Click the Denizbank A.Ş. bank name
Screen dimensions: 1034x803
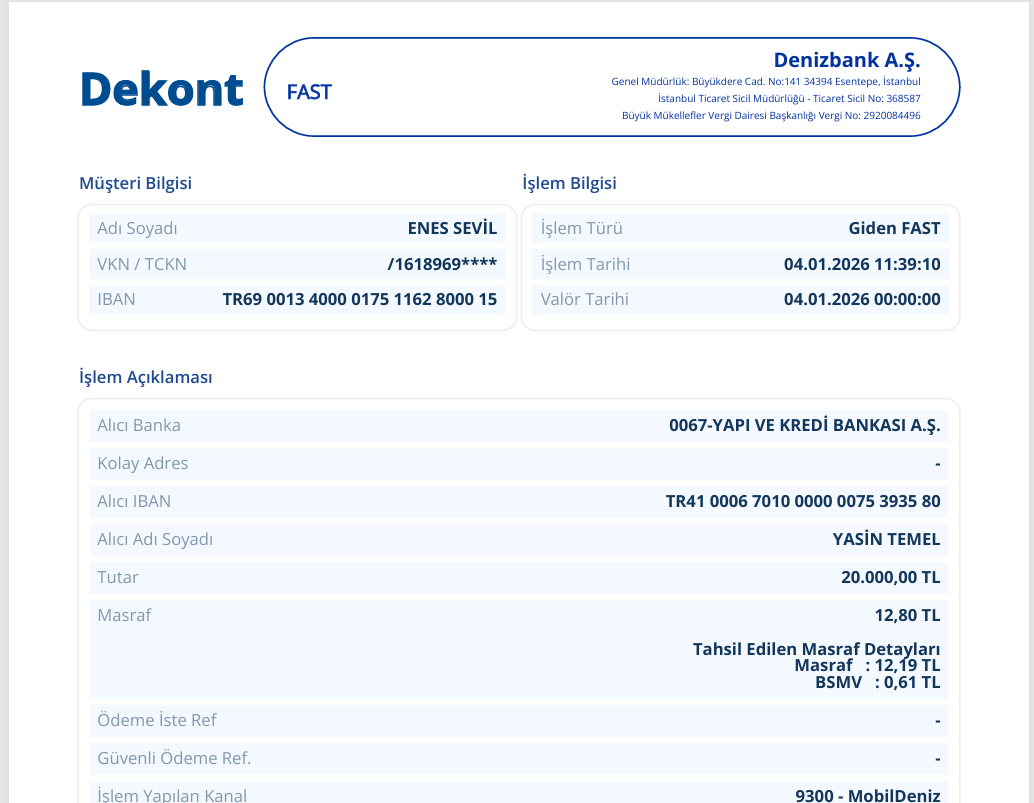(x=847, y=60)
